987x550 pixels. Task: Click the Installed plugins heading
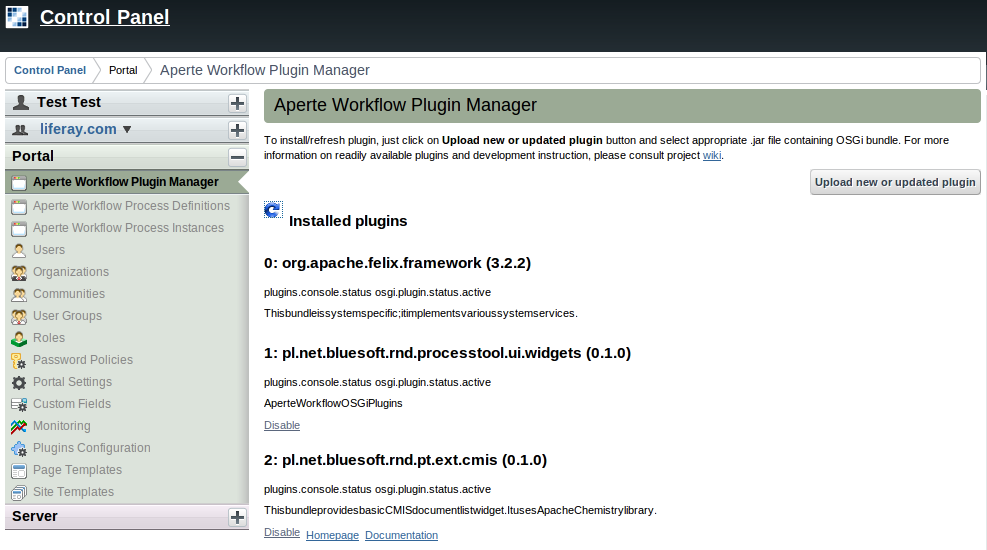[348, 221]
